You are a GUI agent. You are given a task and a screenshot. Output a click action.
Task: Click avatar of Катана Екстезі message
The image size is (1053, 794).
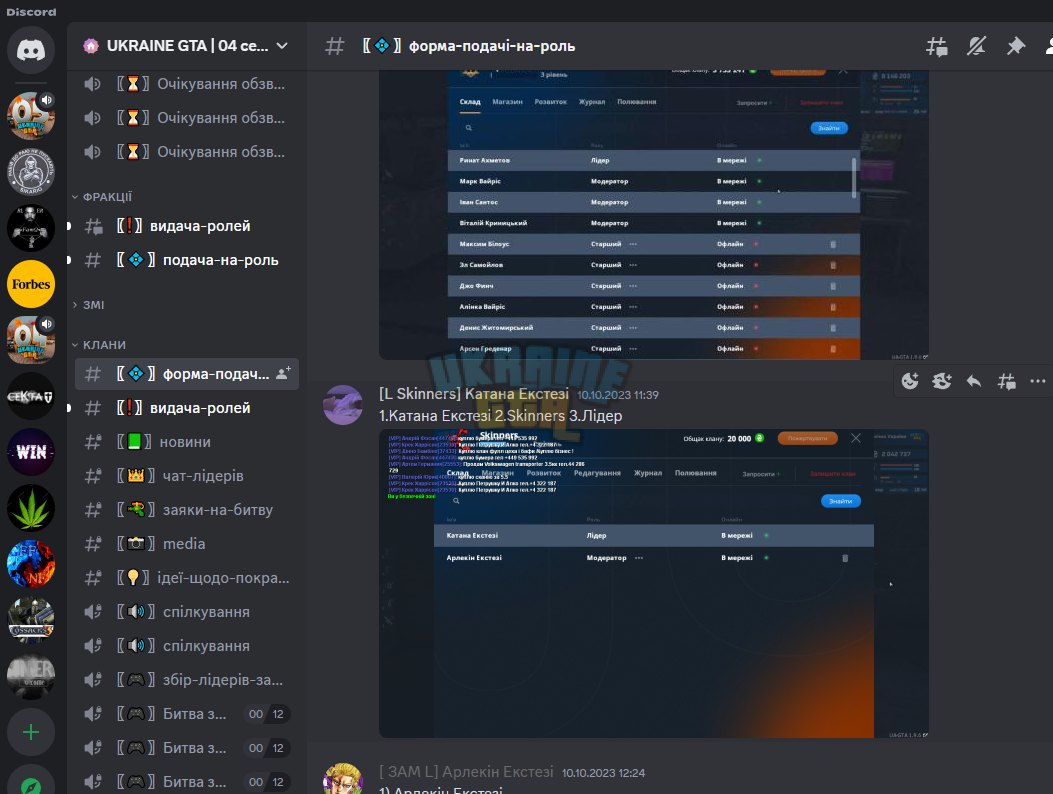[x=343, y=405]
